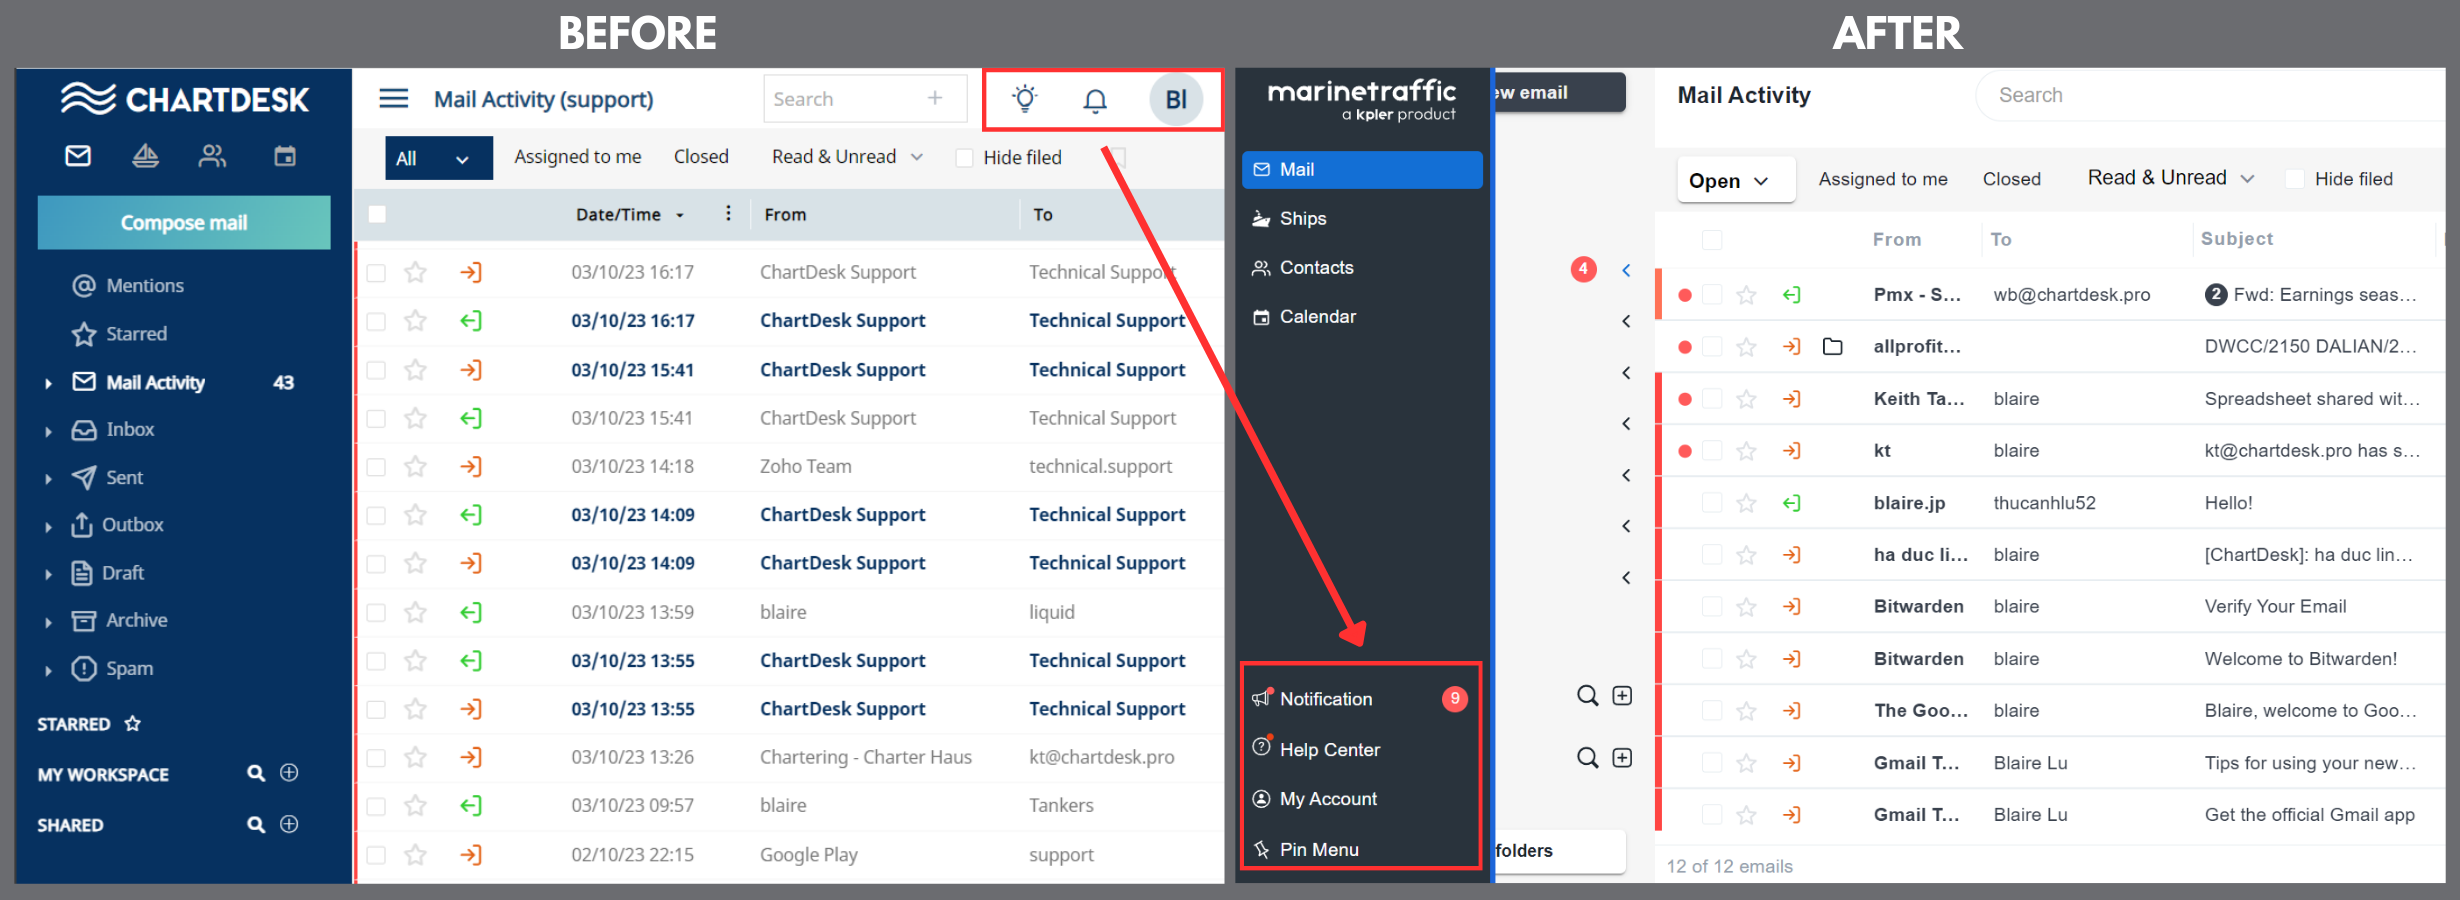The height and width of the screenshot is (900, 2460).
Task: Click star icon next to STARRED heading
Action: (133, 723)
